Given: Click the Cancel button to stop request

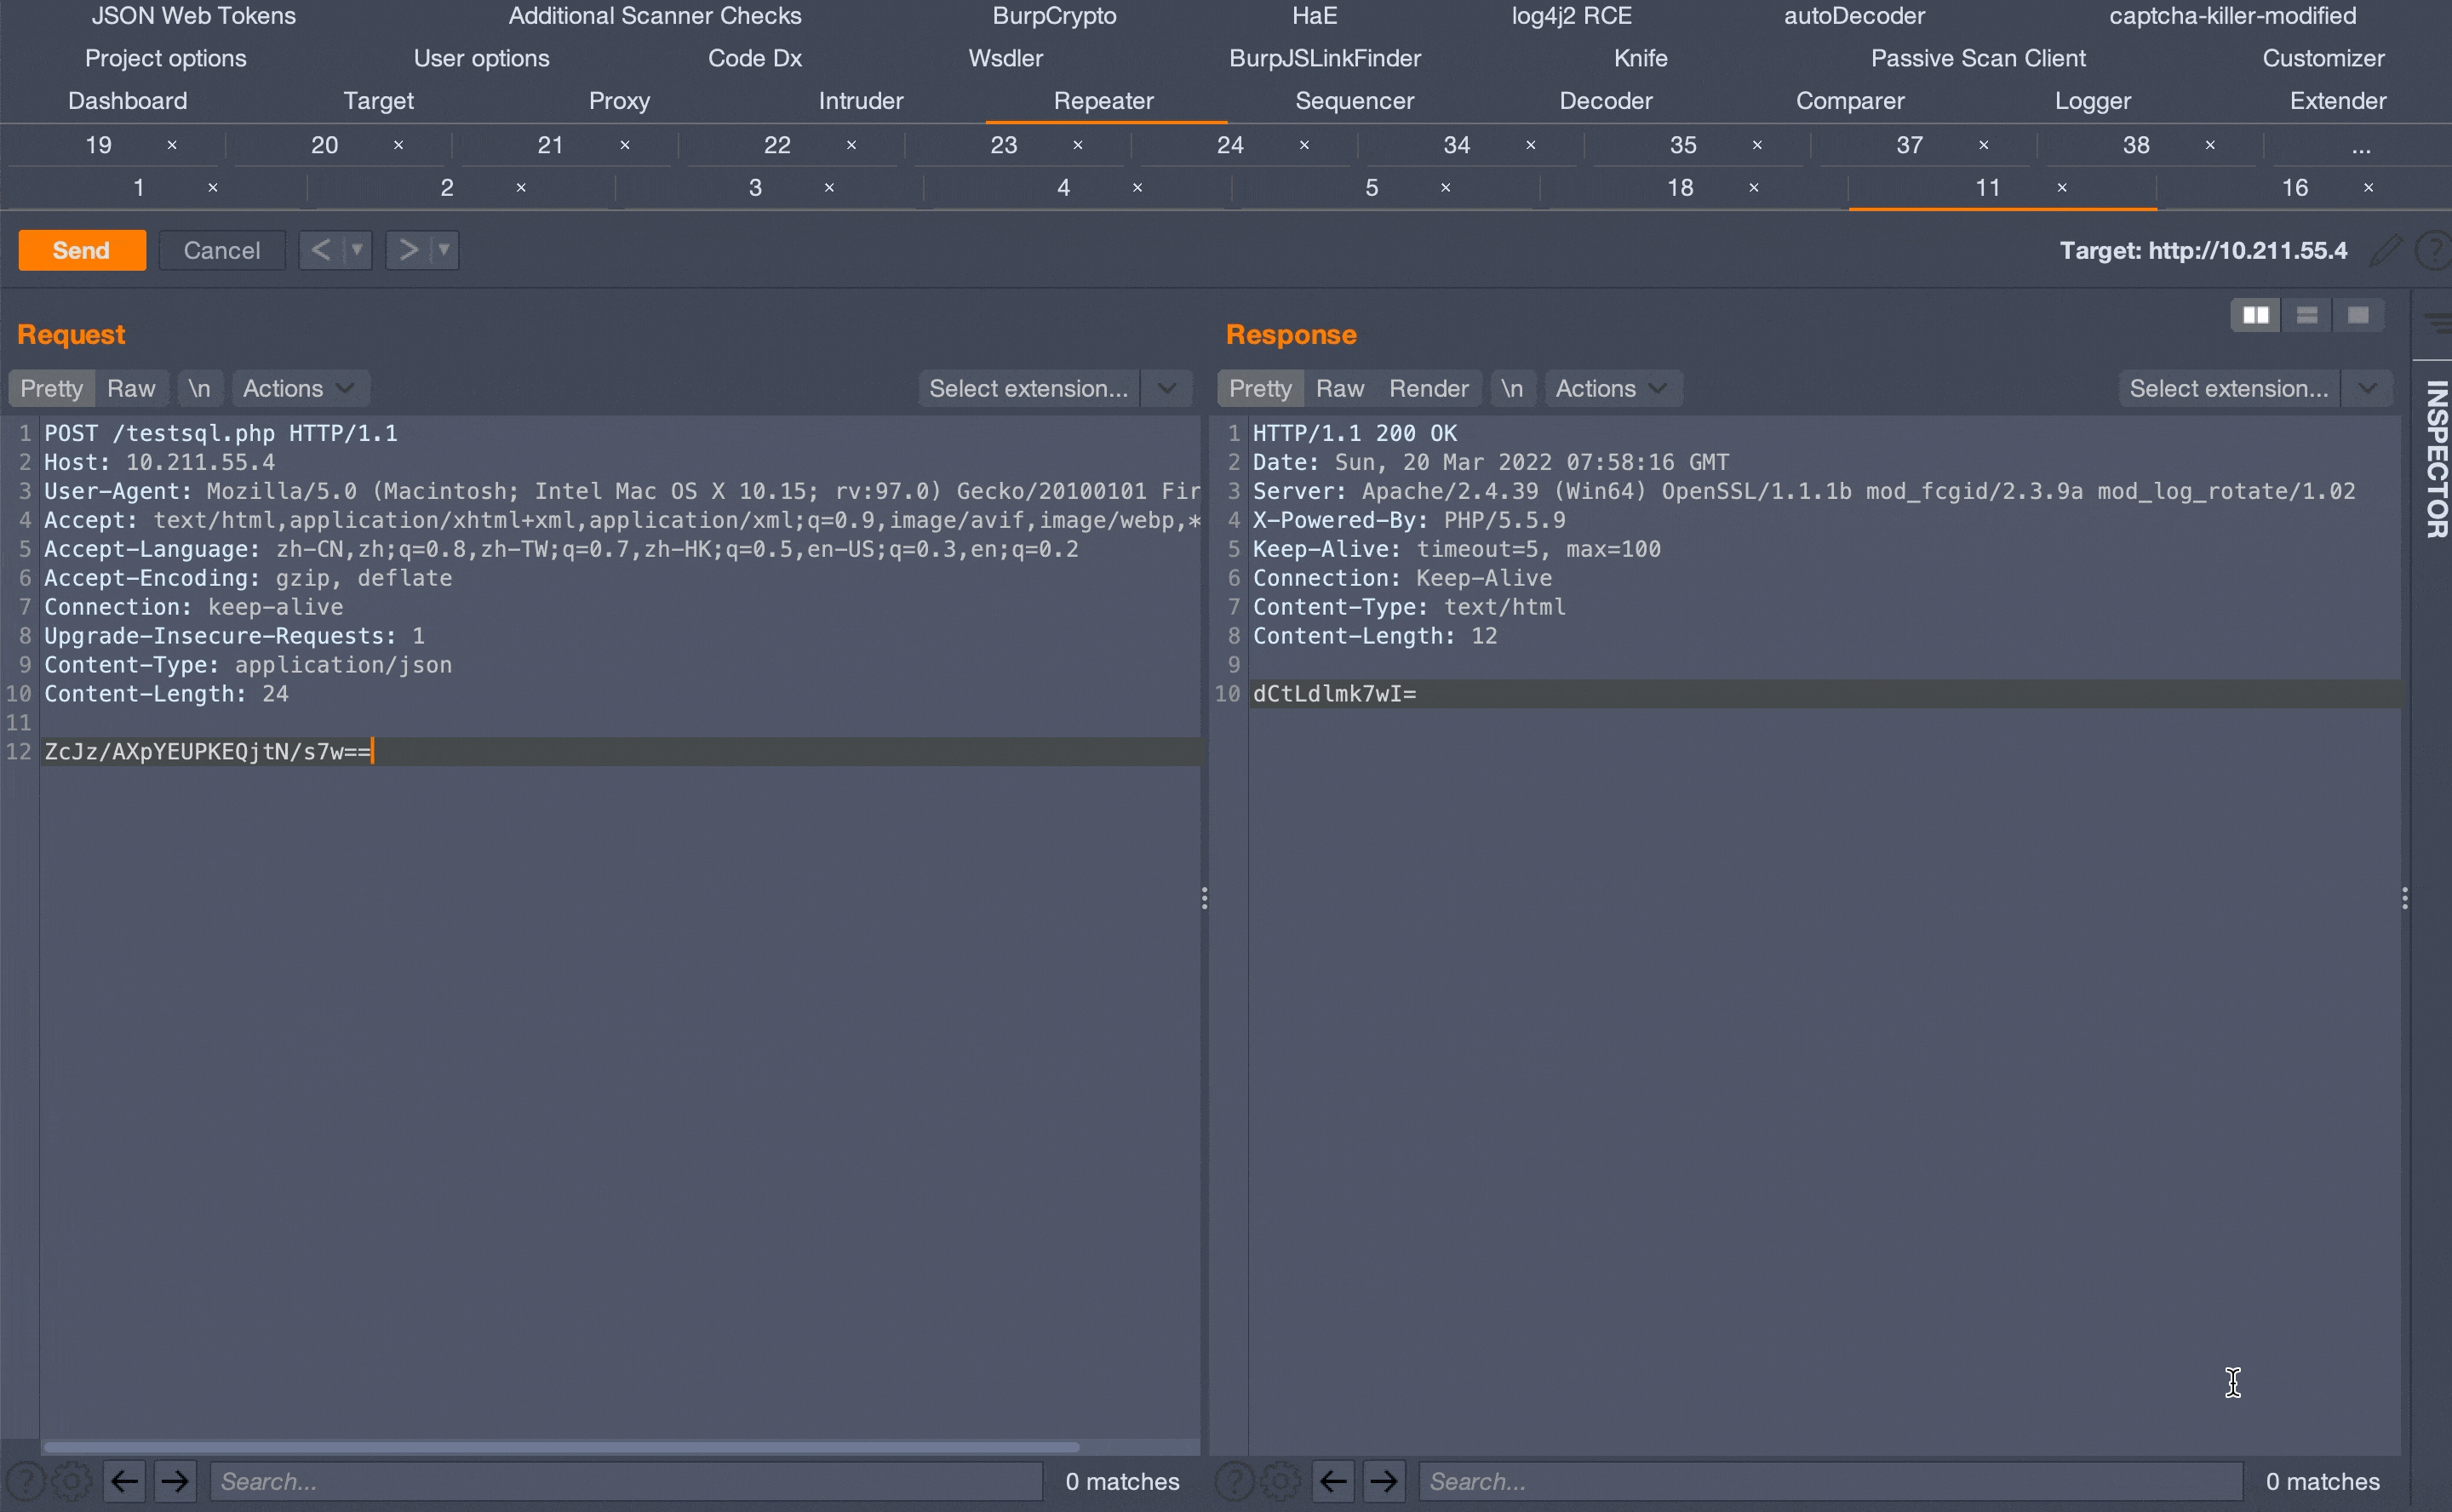Looking at the screenshot, I should point(221,249).
